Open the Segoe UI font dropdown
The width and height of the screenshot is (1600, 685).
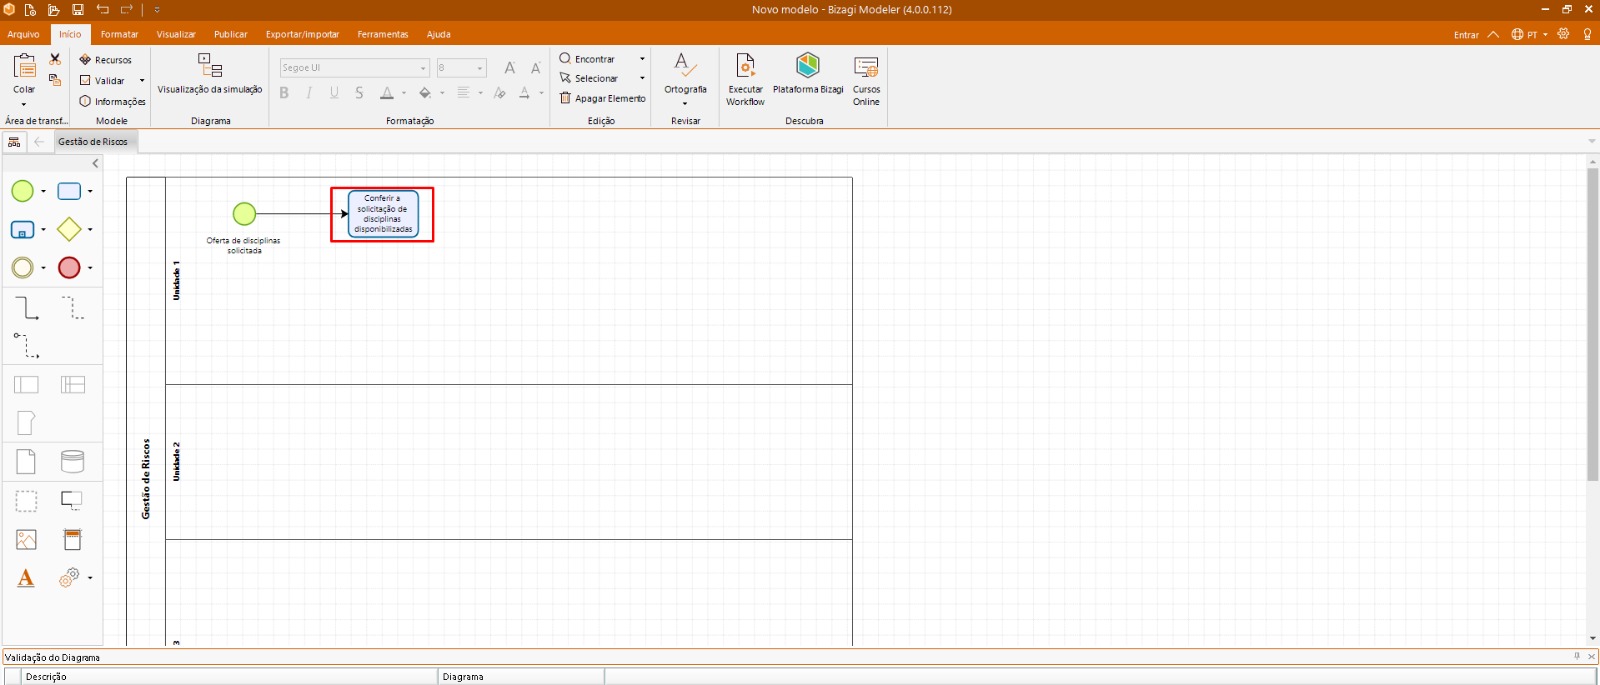pos(424,68)
